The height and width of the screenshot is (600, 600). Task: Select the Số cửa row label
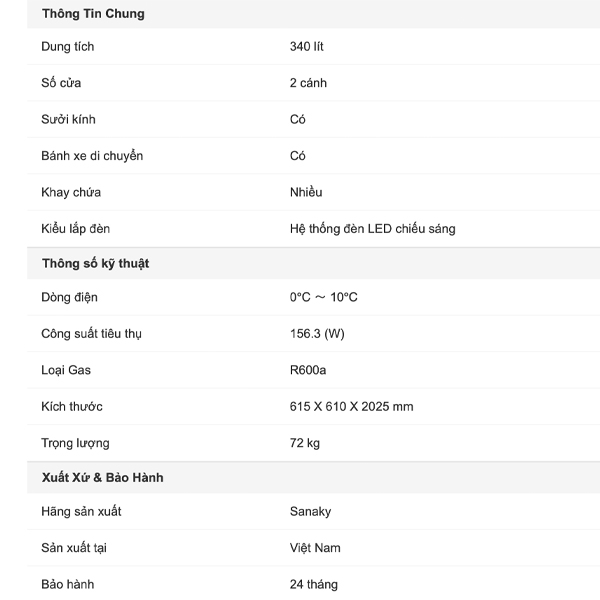tap(61, 83)
